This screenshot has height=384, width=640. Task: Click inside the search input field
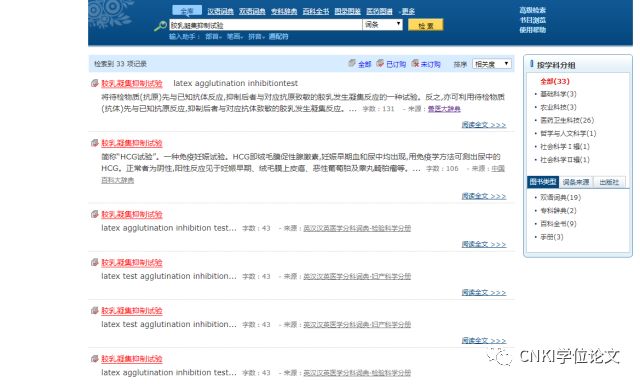coord(265,25)
